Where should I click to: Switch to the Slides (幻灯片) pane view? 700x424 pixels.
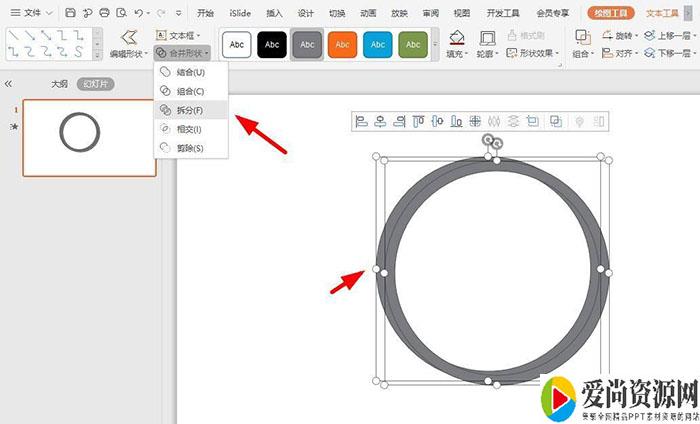tap(96, 85)
